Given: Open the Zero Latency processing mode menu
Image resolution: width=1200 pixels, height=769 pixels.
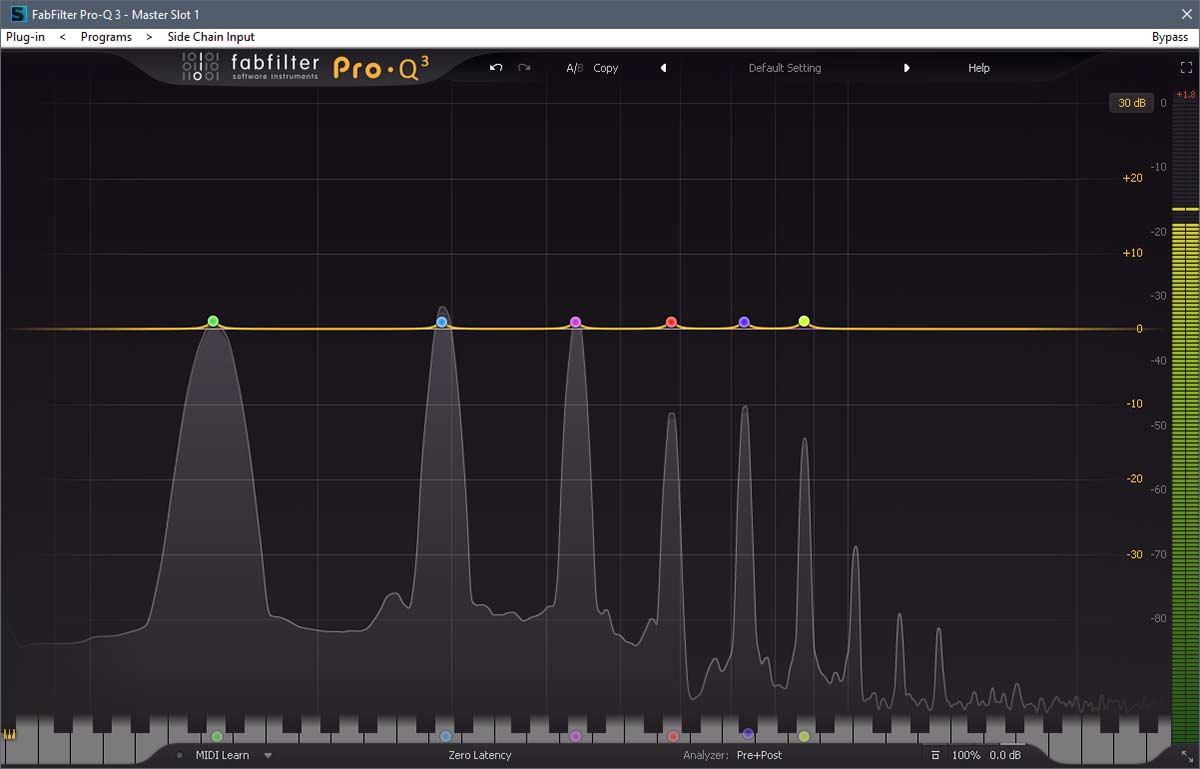Looking at the screenshot, I should point(480,755).
